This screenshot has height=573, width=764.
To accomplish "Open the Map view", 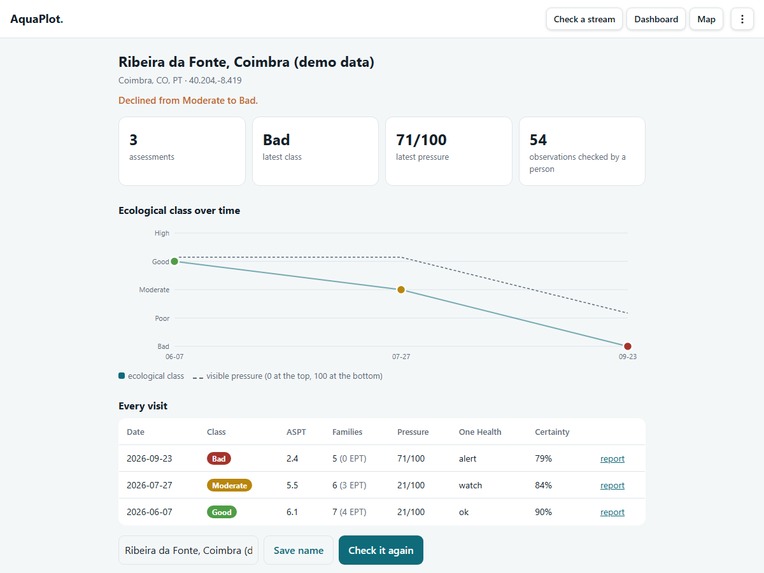I will 706,19.
